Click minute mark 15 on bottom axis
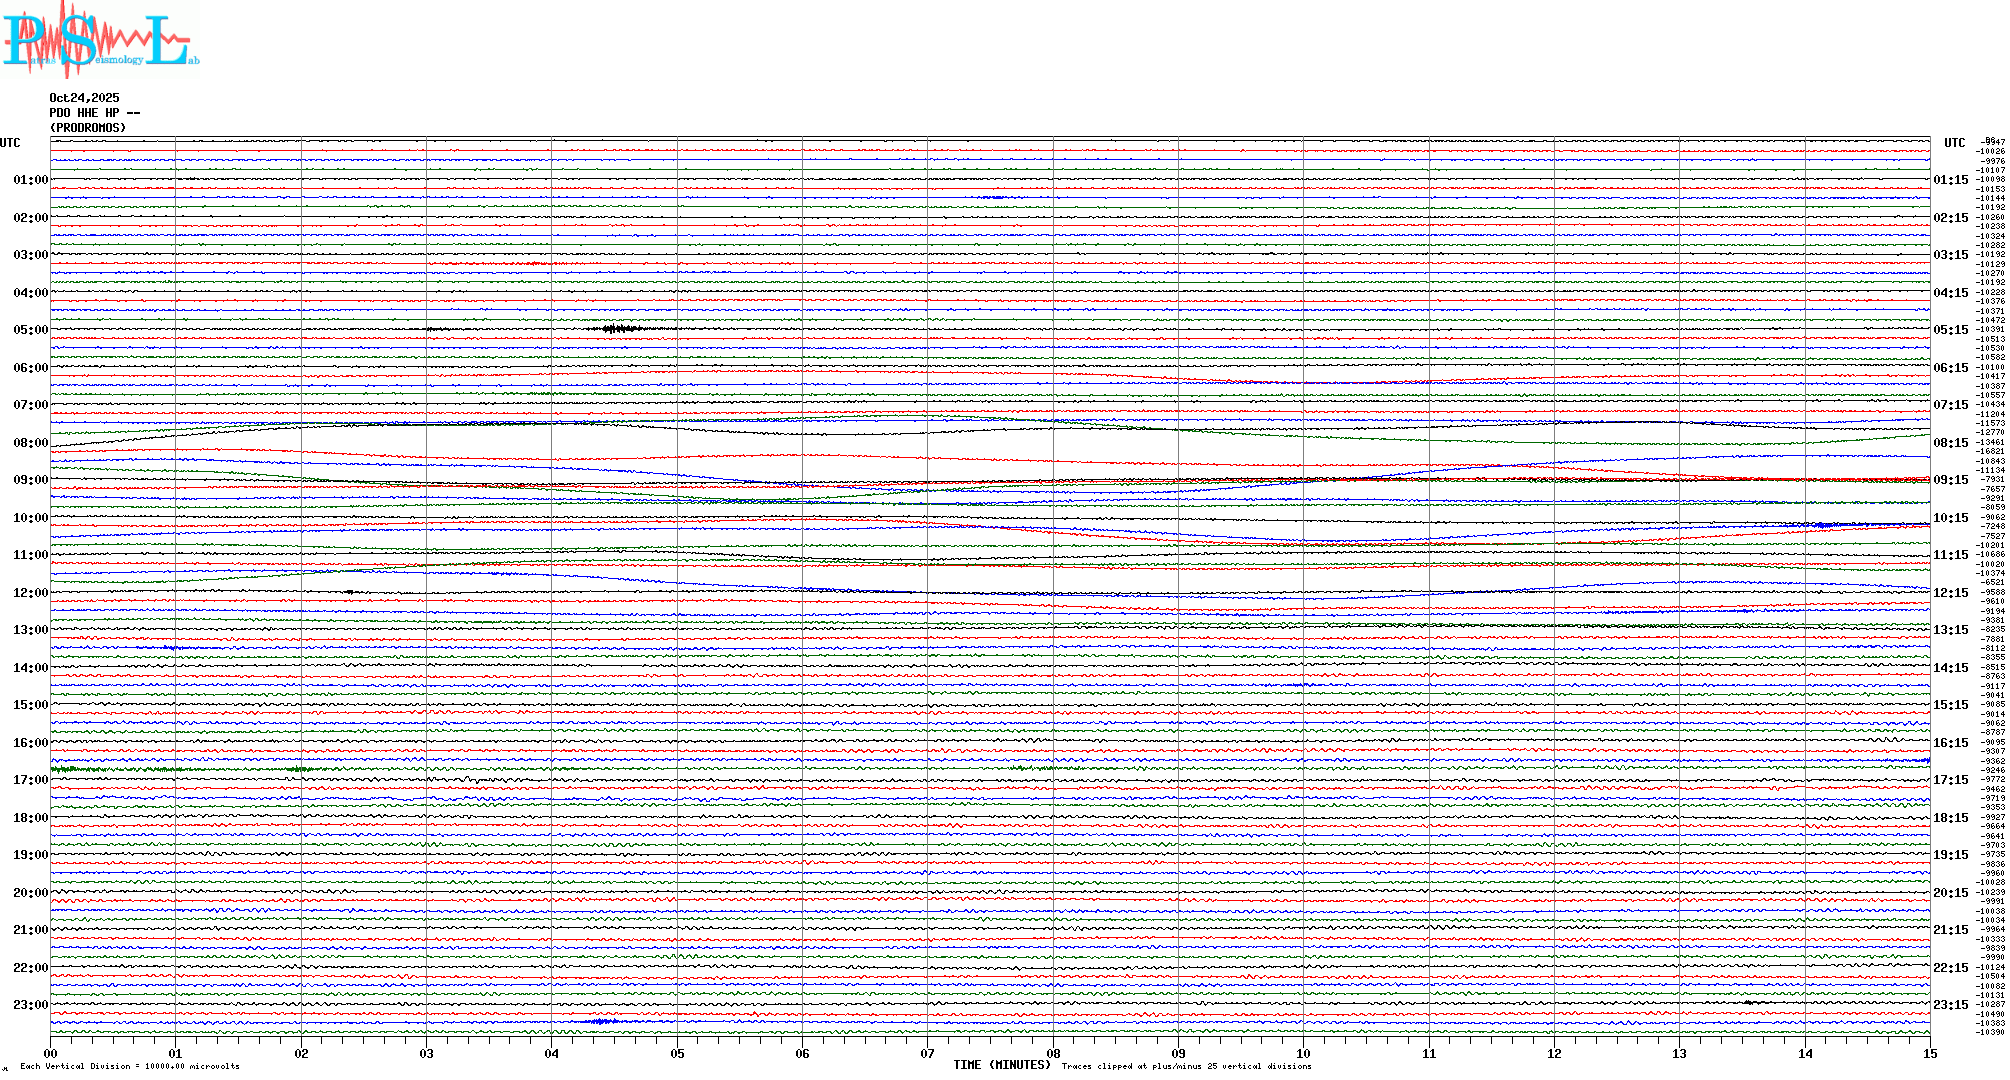This screenshot has height=1080, width=2010. 1929,1053
